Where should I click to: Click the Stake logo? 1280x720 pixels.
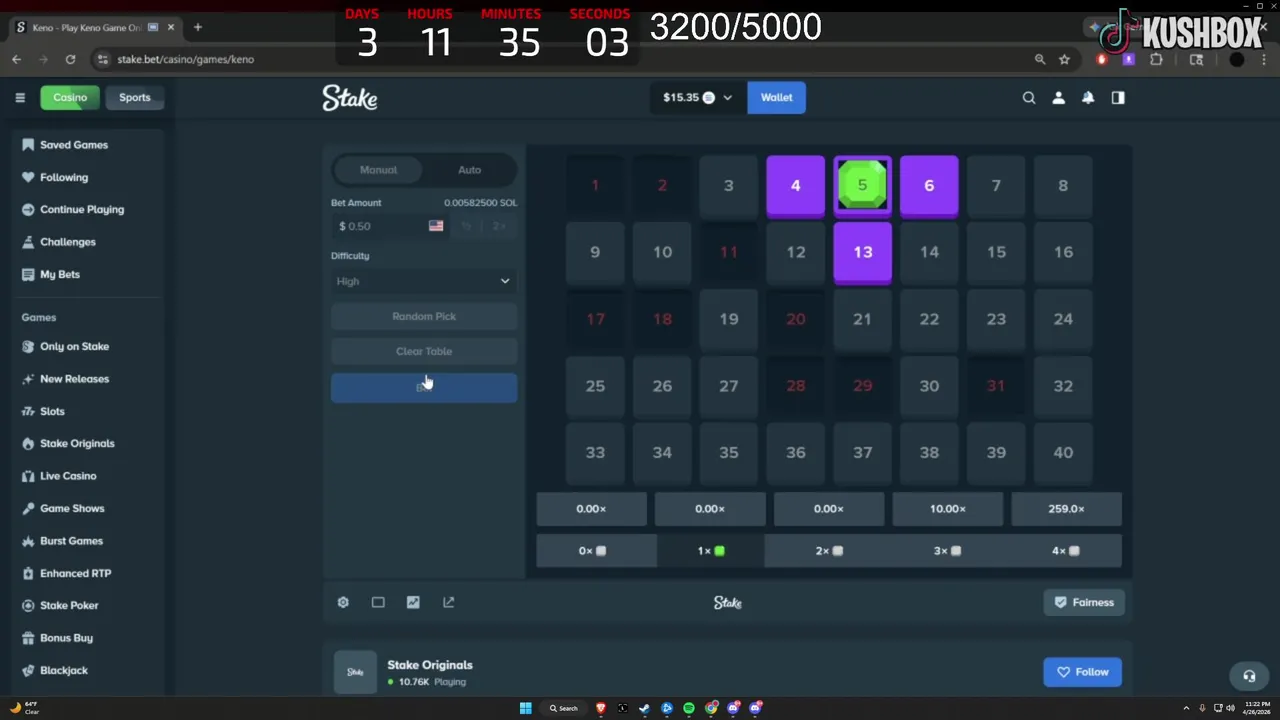pyautogui.click(x=349, y=97)
